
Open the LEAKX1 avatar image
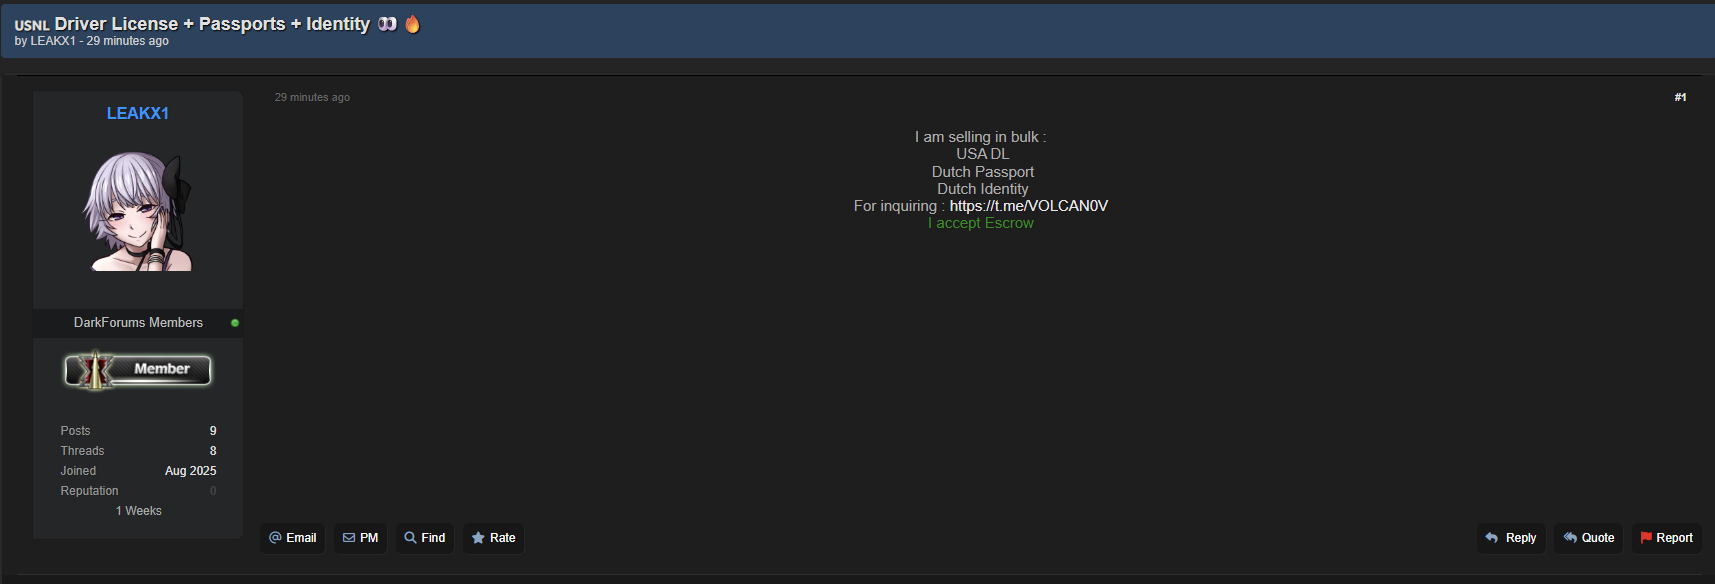pyautogui.click(x=137, y=211)
